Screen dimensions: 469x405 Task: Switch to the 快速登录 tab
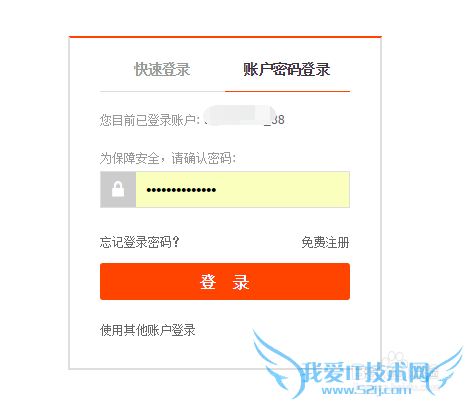pyautogui.click(x=162, y=69)
